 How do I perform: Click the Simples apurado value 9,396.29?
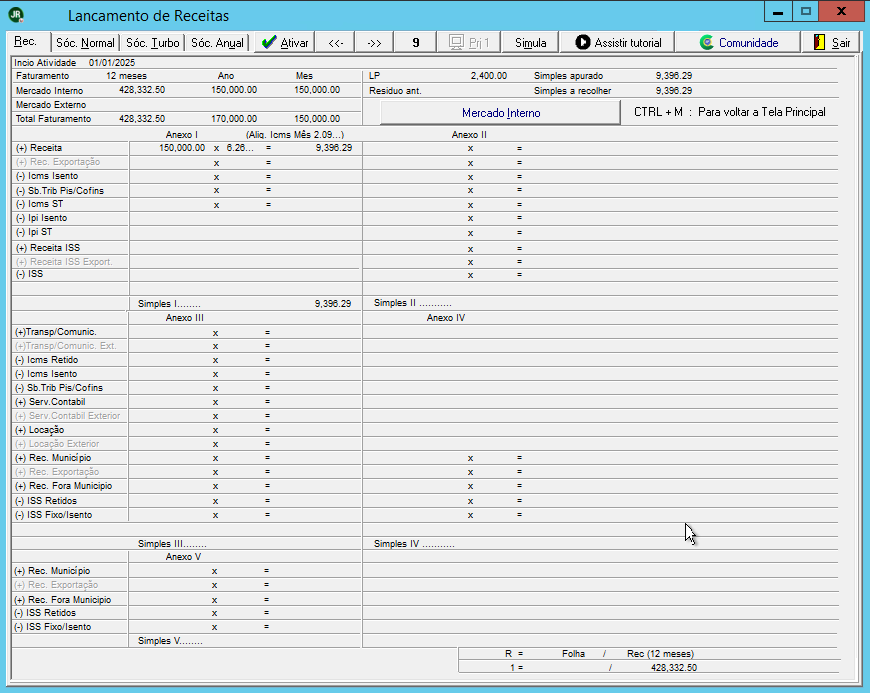674,75
